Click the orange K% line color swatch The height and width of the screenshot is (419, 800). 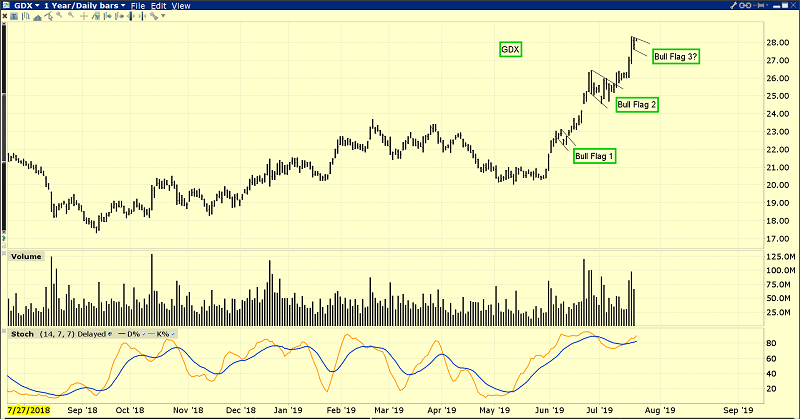click(x=151, y=334)
